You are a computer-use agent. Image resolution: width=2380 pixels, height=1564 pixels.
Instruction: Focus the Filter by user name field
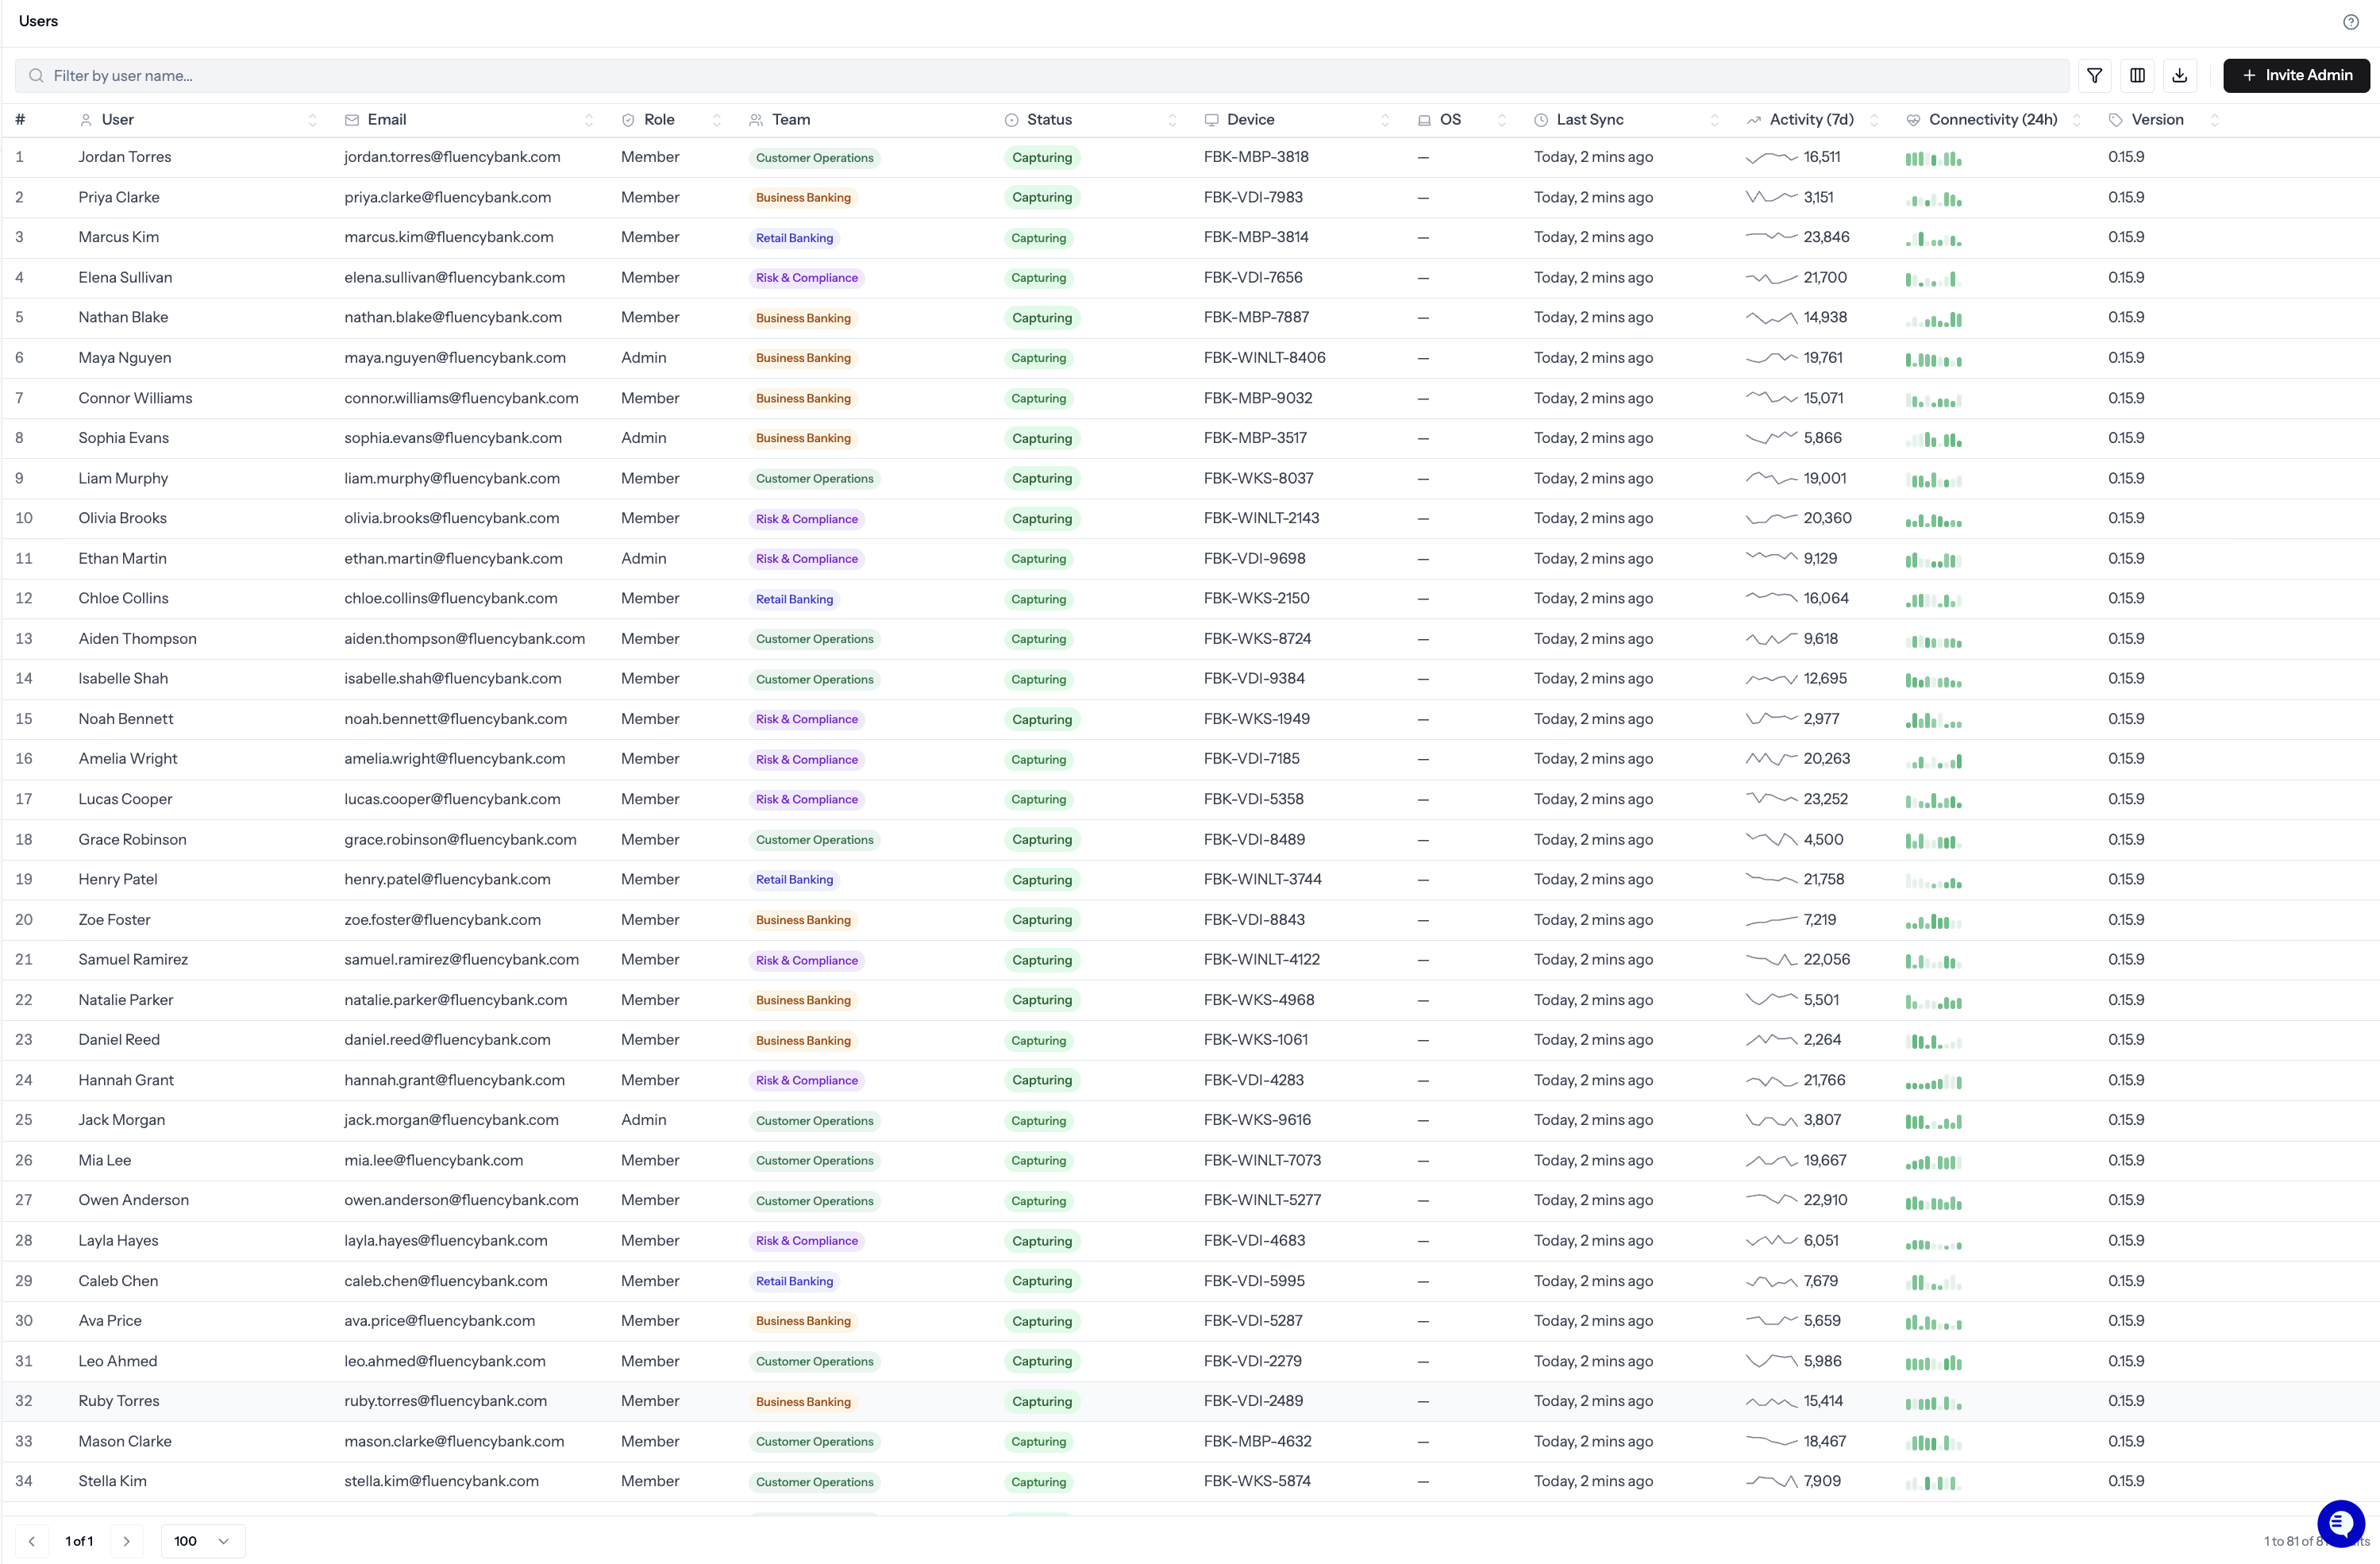point(1041,76)
